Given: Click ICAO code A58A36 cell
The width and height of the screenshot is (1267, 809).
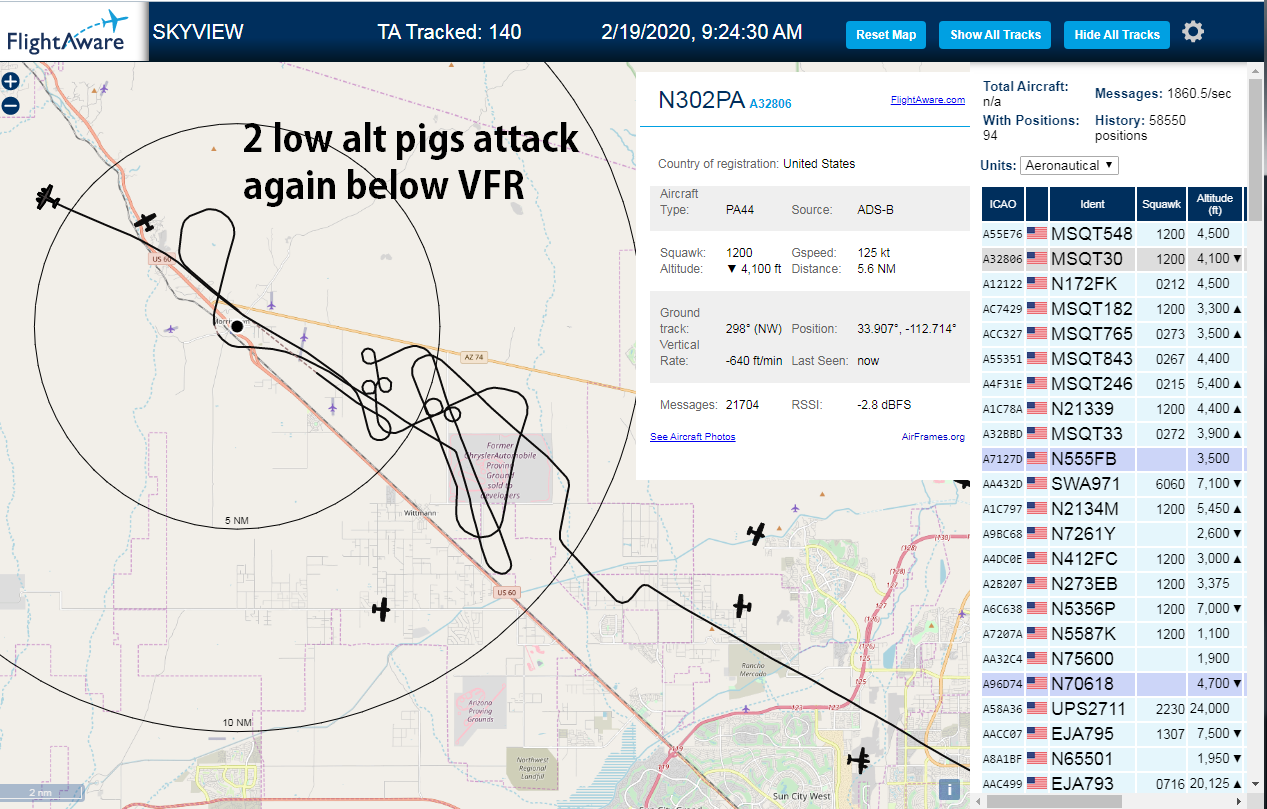Looking at the screenshot, I should 1003,709.
